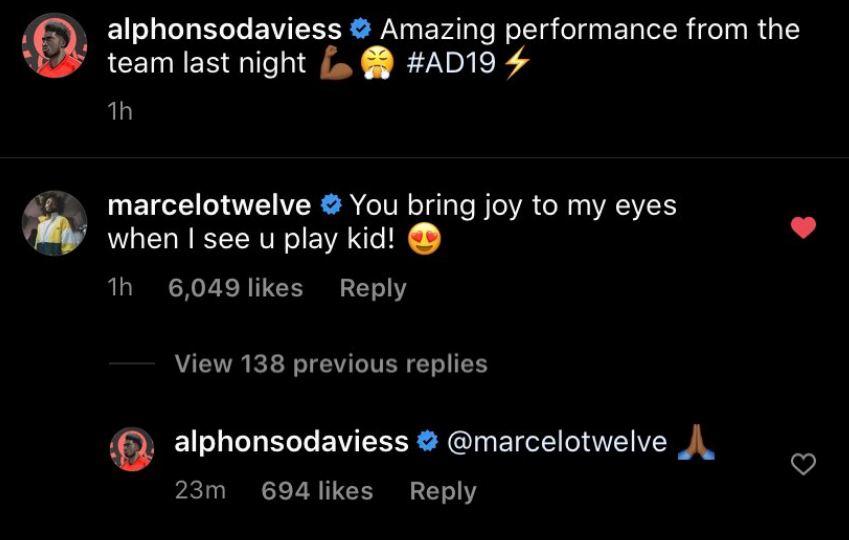Tap the praying hands emoji in reply
The image size is (849, 540).
coord(696,441)
